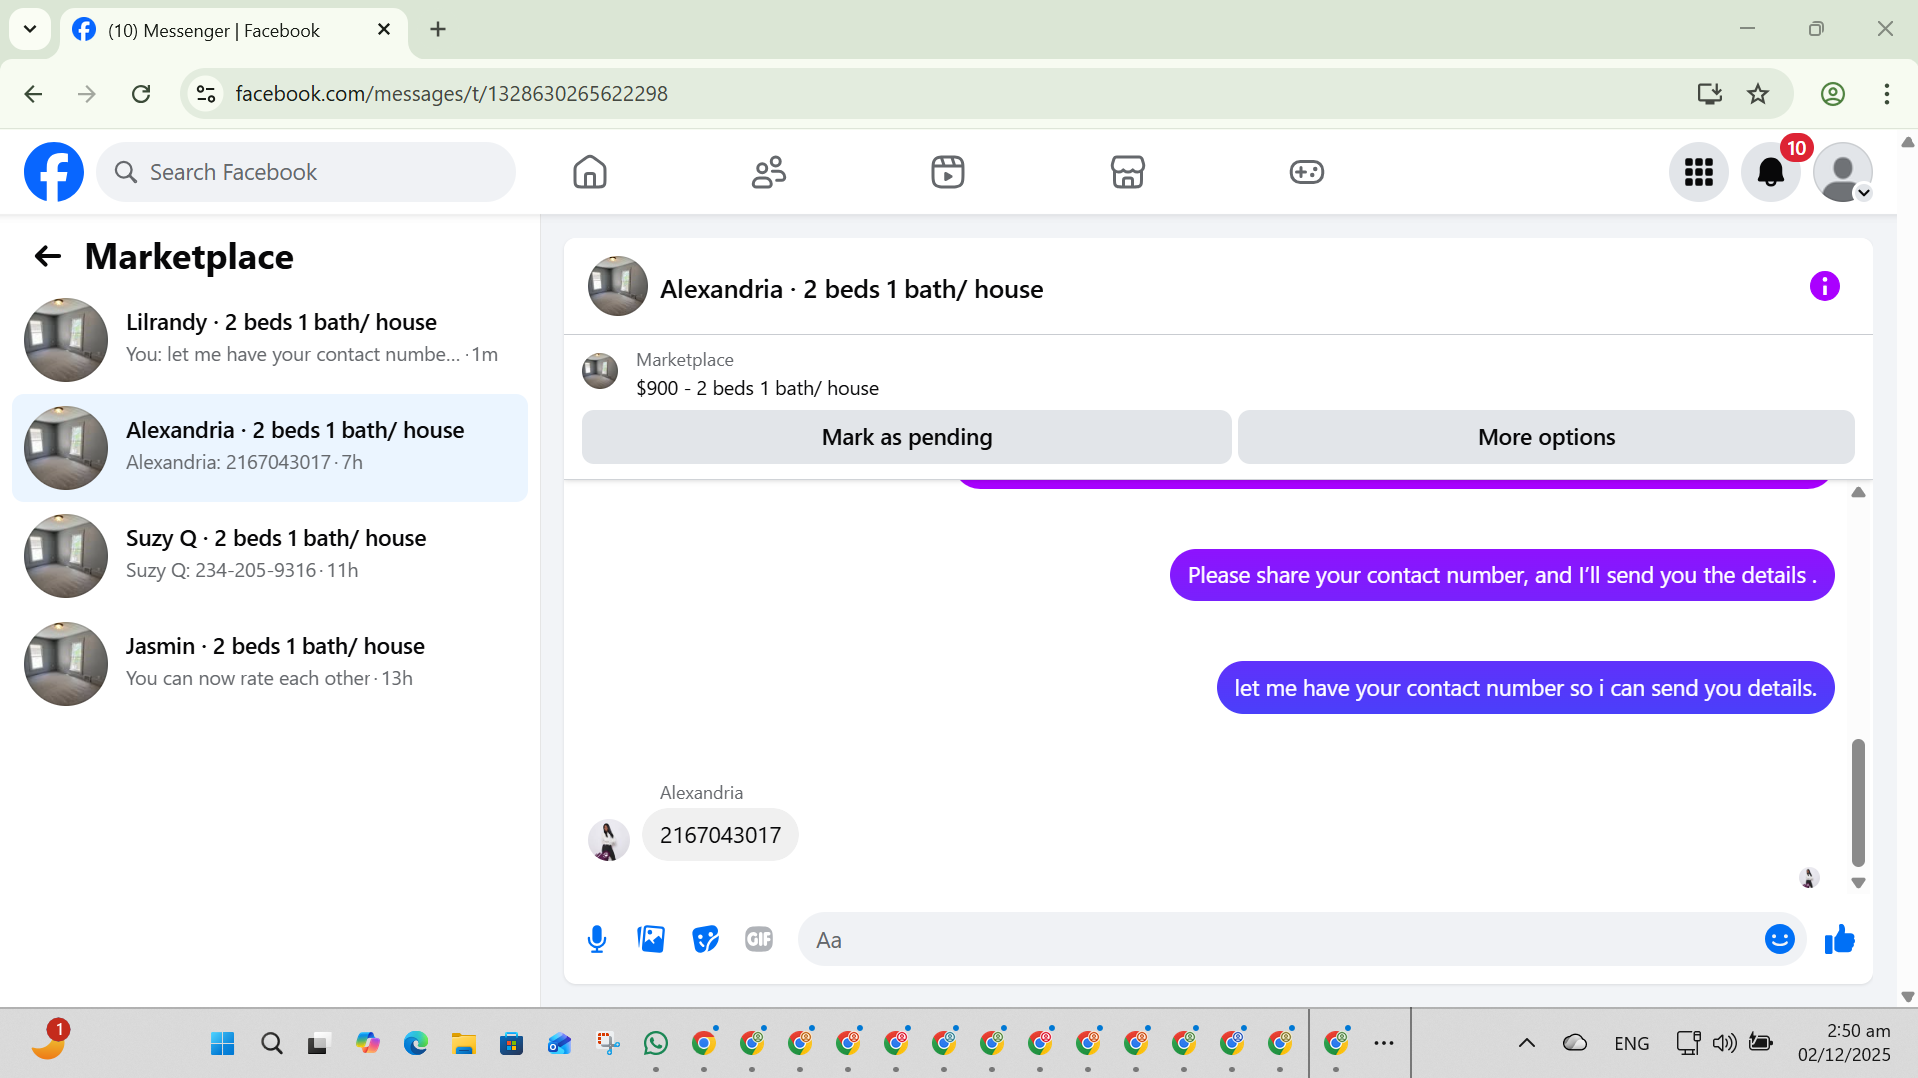This screenshot has height=1078, width=1918.
Task: Open the volume control in tray
Action: pos(1724,1044)
